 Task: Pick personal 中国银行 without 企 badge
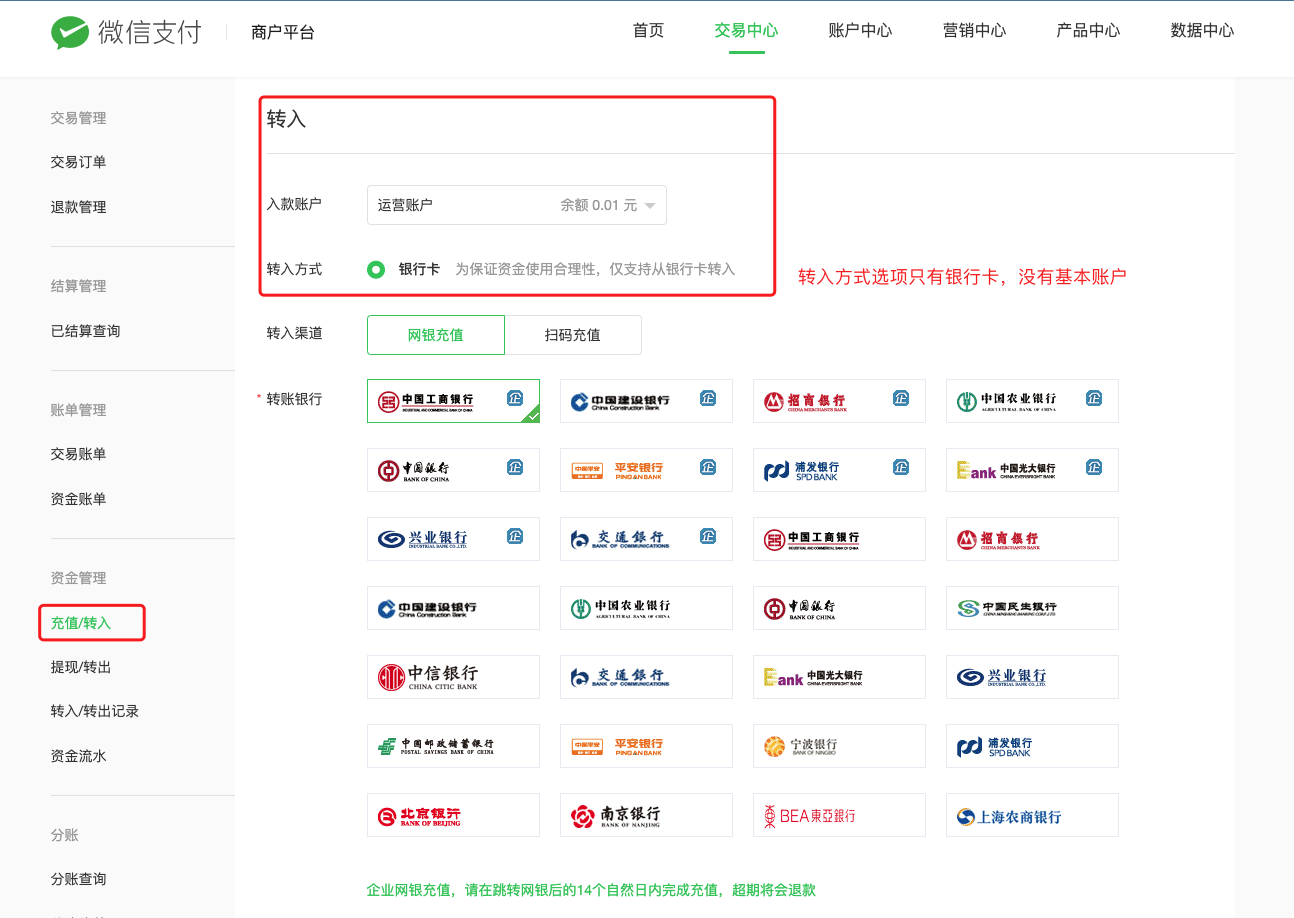[839, 608]
